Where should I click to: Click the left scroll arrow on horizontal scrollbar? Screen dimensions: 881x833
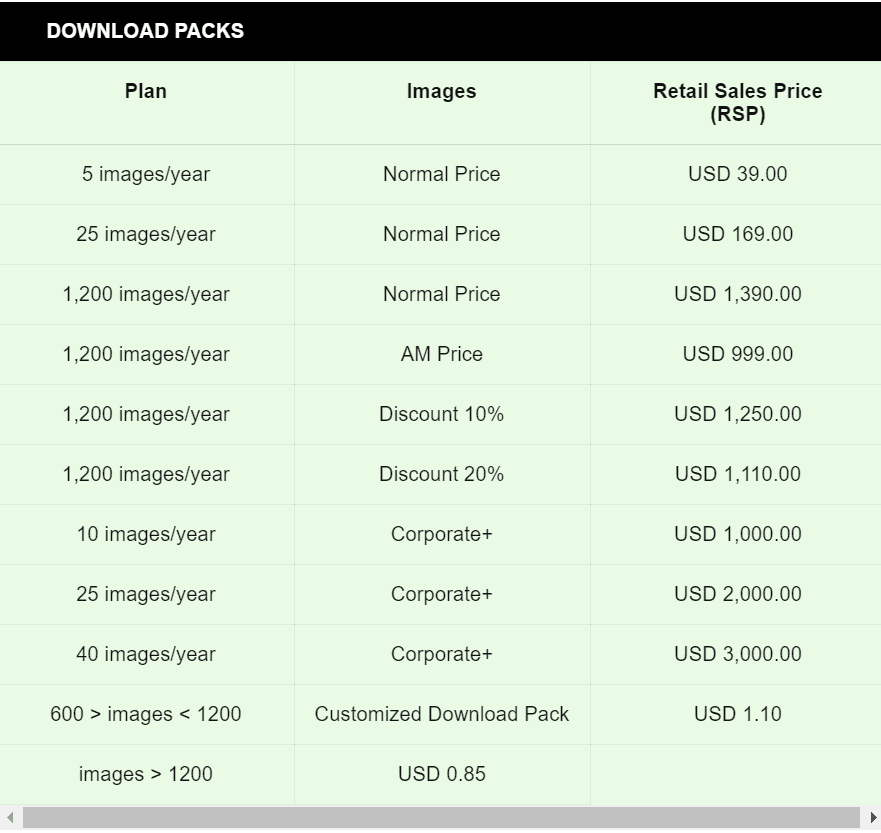click(x=9, y=818)
